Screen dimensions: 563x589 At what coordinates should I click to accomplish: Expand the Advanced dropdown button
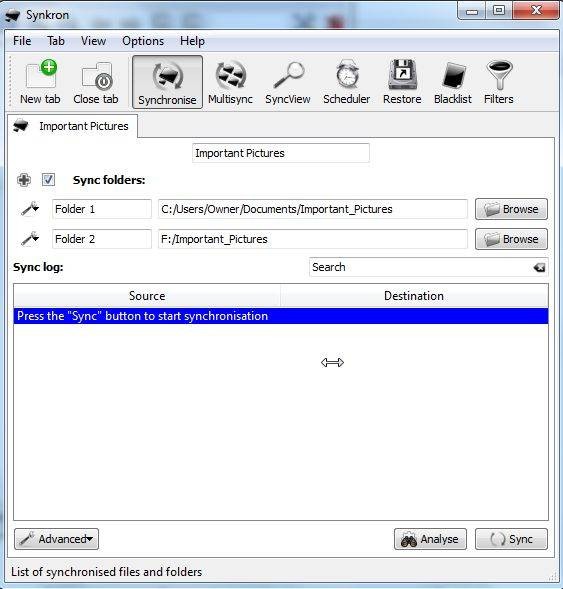tap(57, 539)
